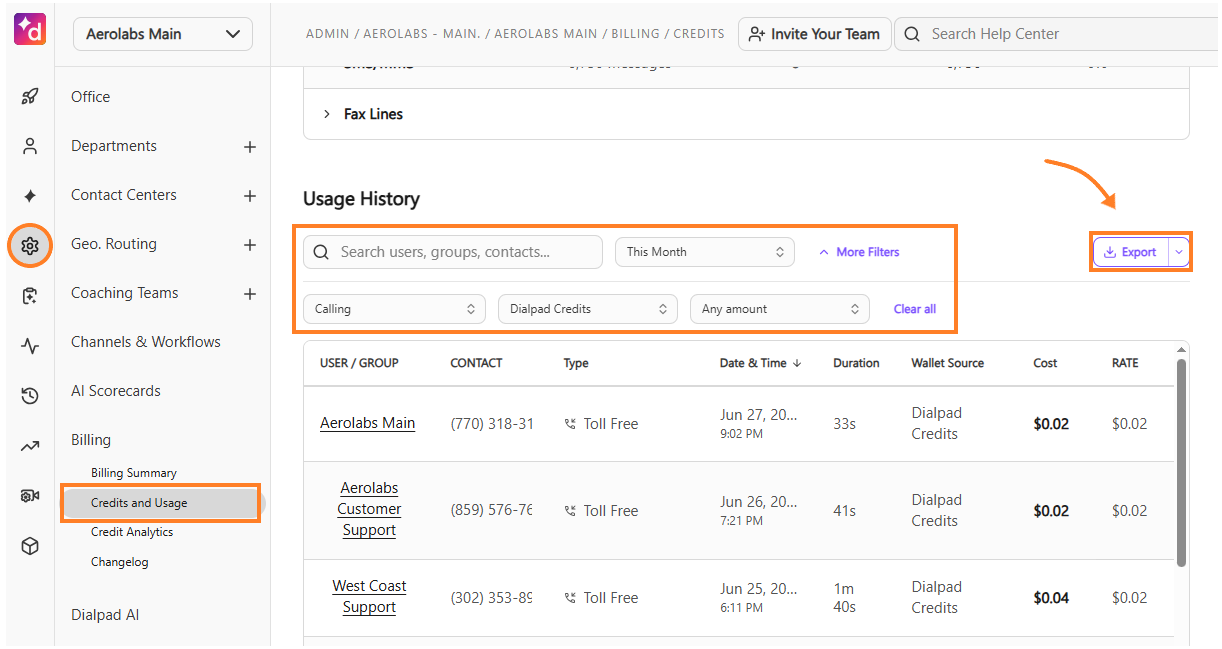Click the CONTACT column header

pyautogui.click(x=476, y=363)
